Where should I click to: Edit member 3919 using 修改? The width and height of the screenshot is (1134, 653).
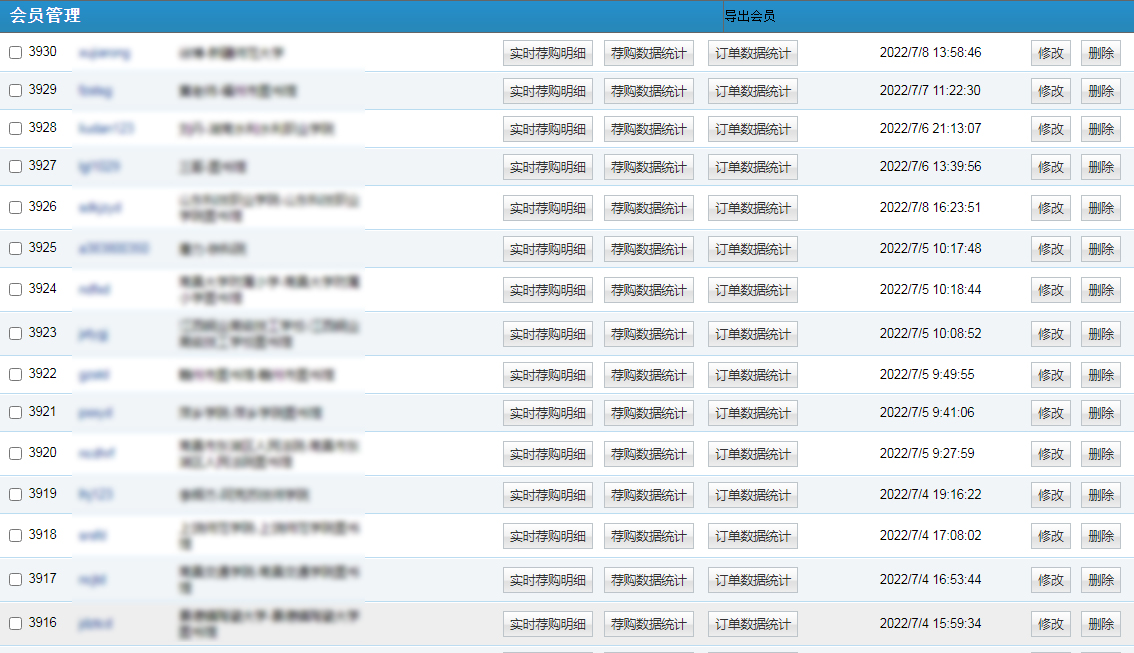[1050, 495]
